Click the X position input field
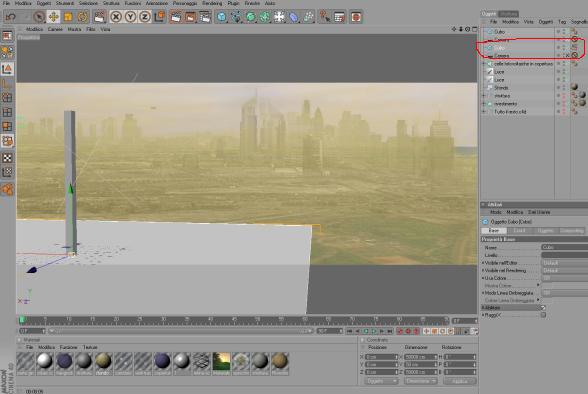Screen dimensions: 588x394 (x=381, y=357)
